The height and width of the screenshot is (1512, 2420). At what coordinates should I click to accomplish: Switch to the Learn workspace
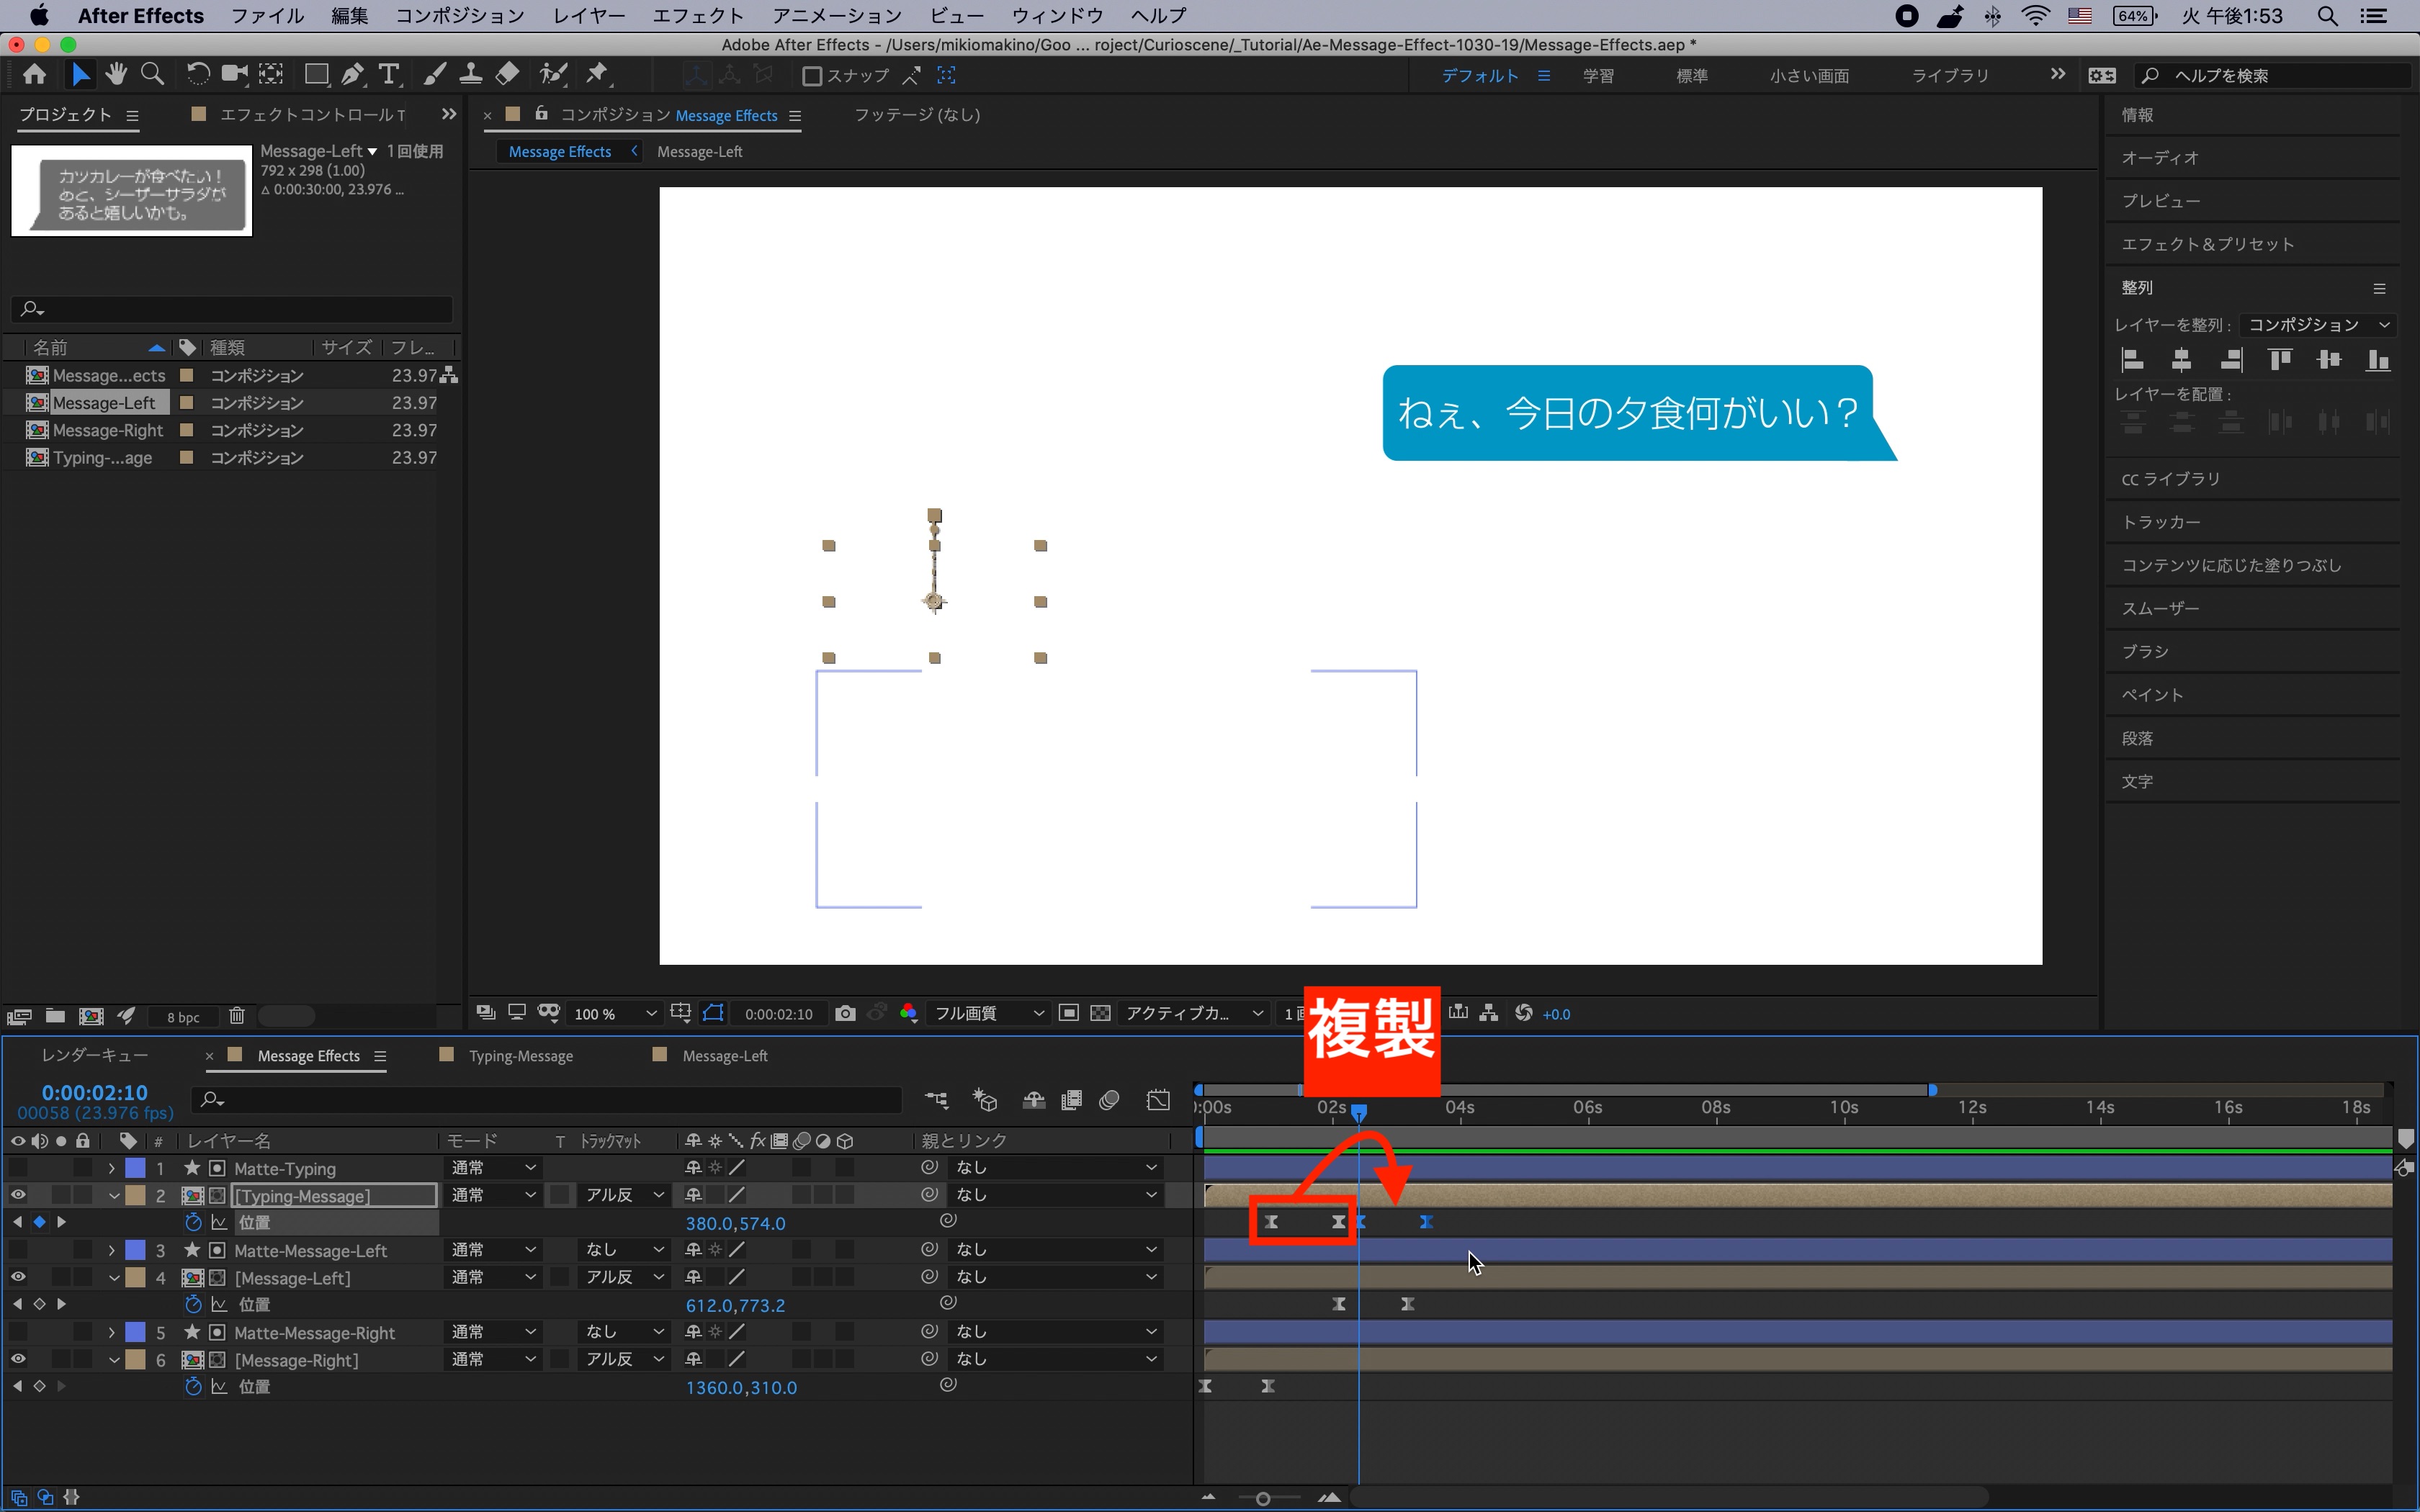[x=1598, y=76]
